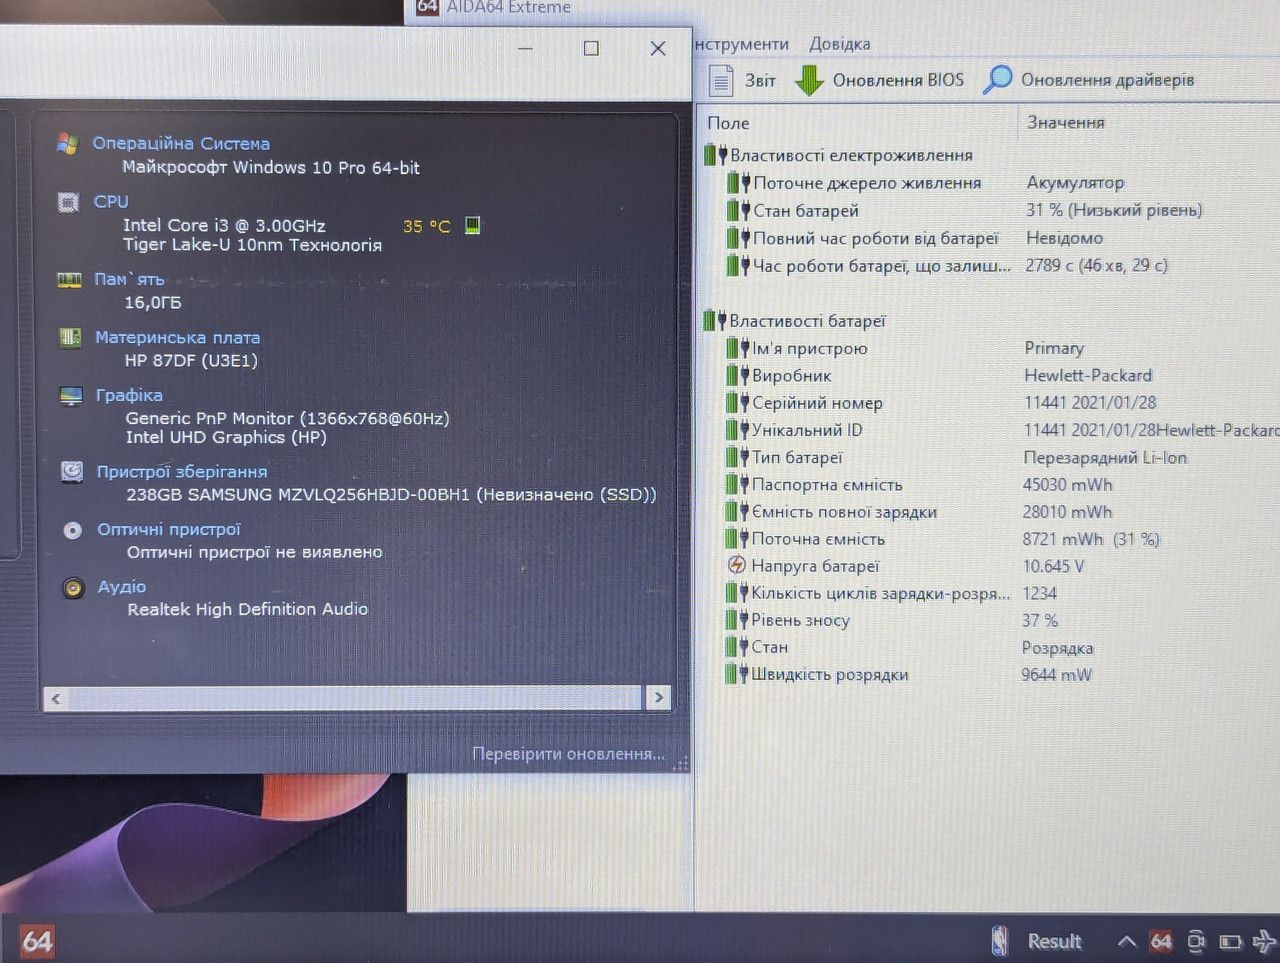Click the CPU chip icon in Speccy

(69, 202)
